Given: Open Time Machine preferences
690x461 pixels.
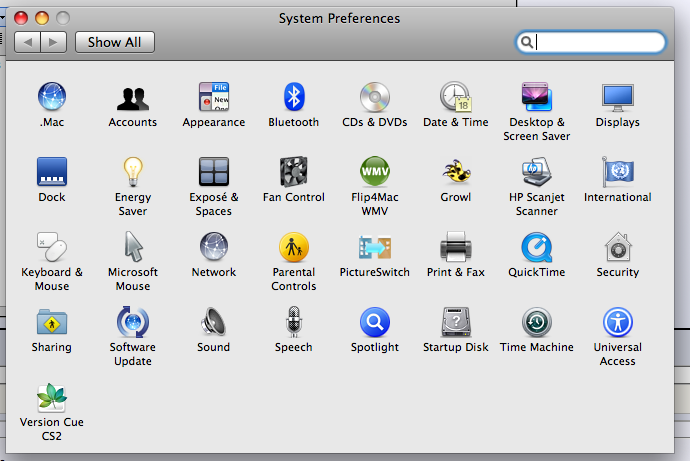Looking at the screenshot, I should (537, 323).
